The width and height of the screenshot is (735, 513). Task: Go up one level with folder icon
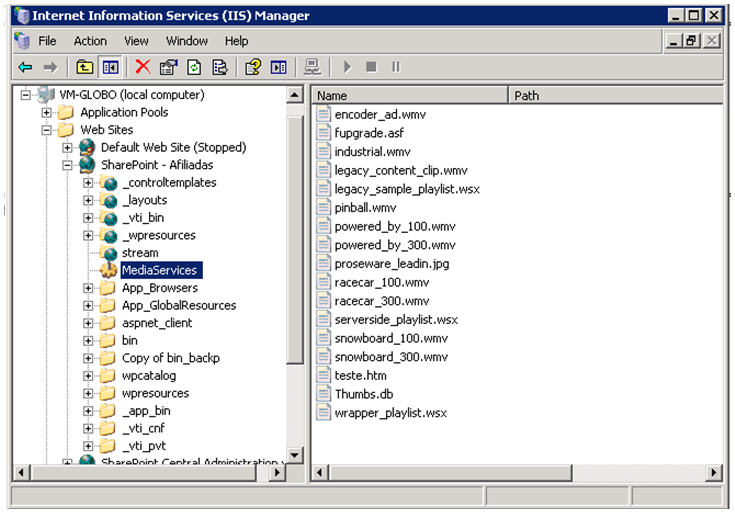(x=84, y=68)
